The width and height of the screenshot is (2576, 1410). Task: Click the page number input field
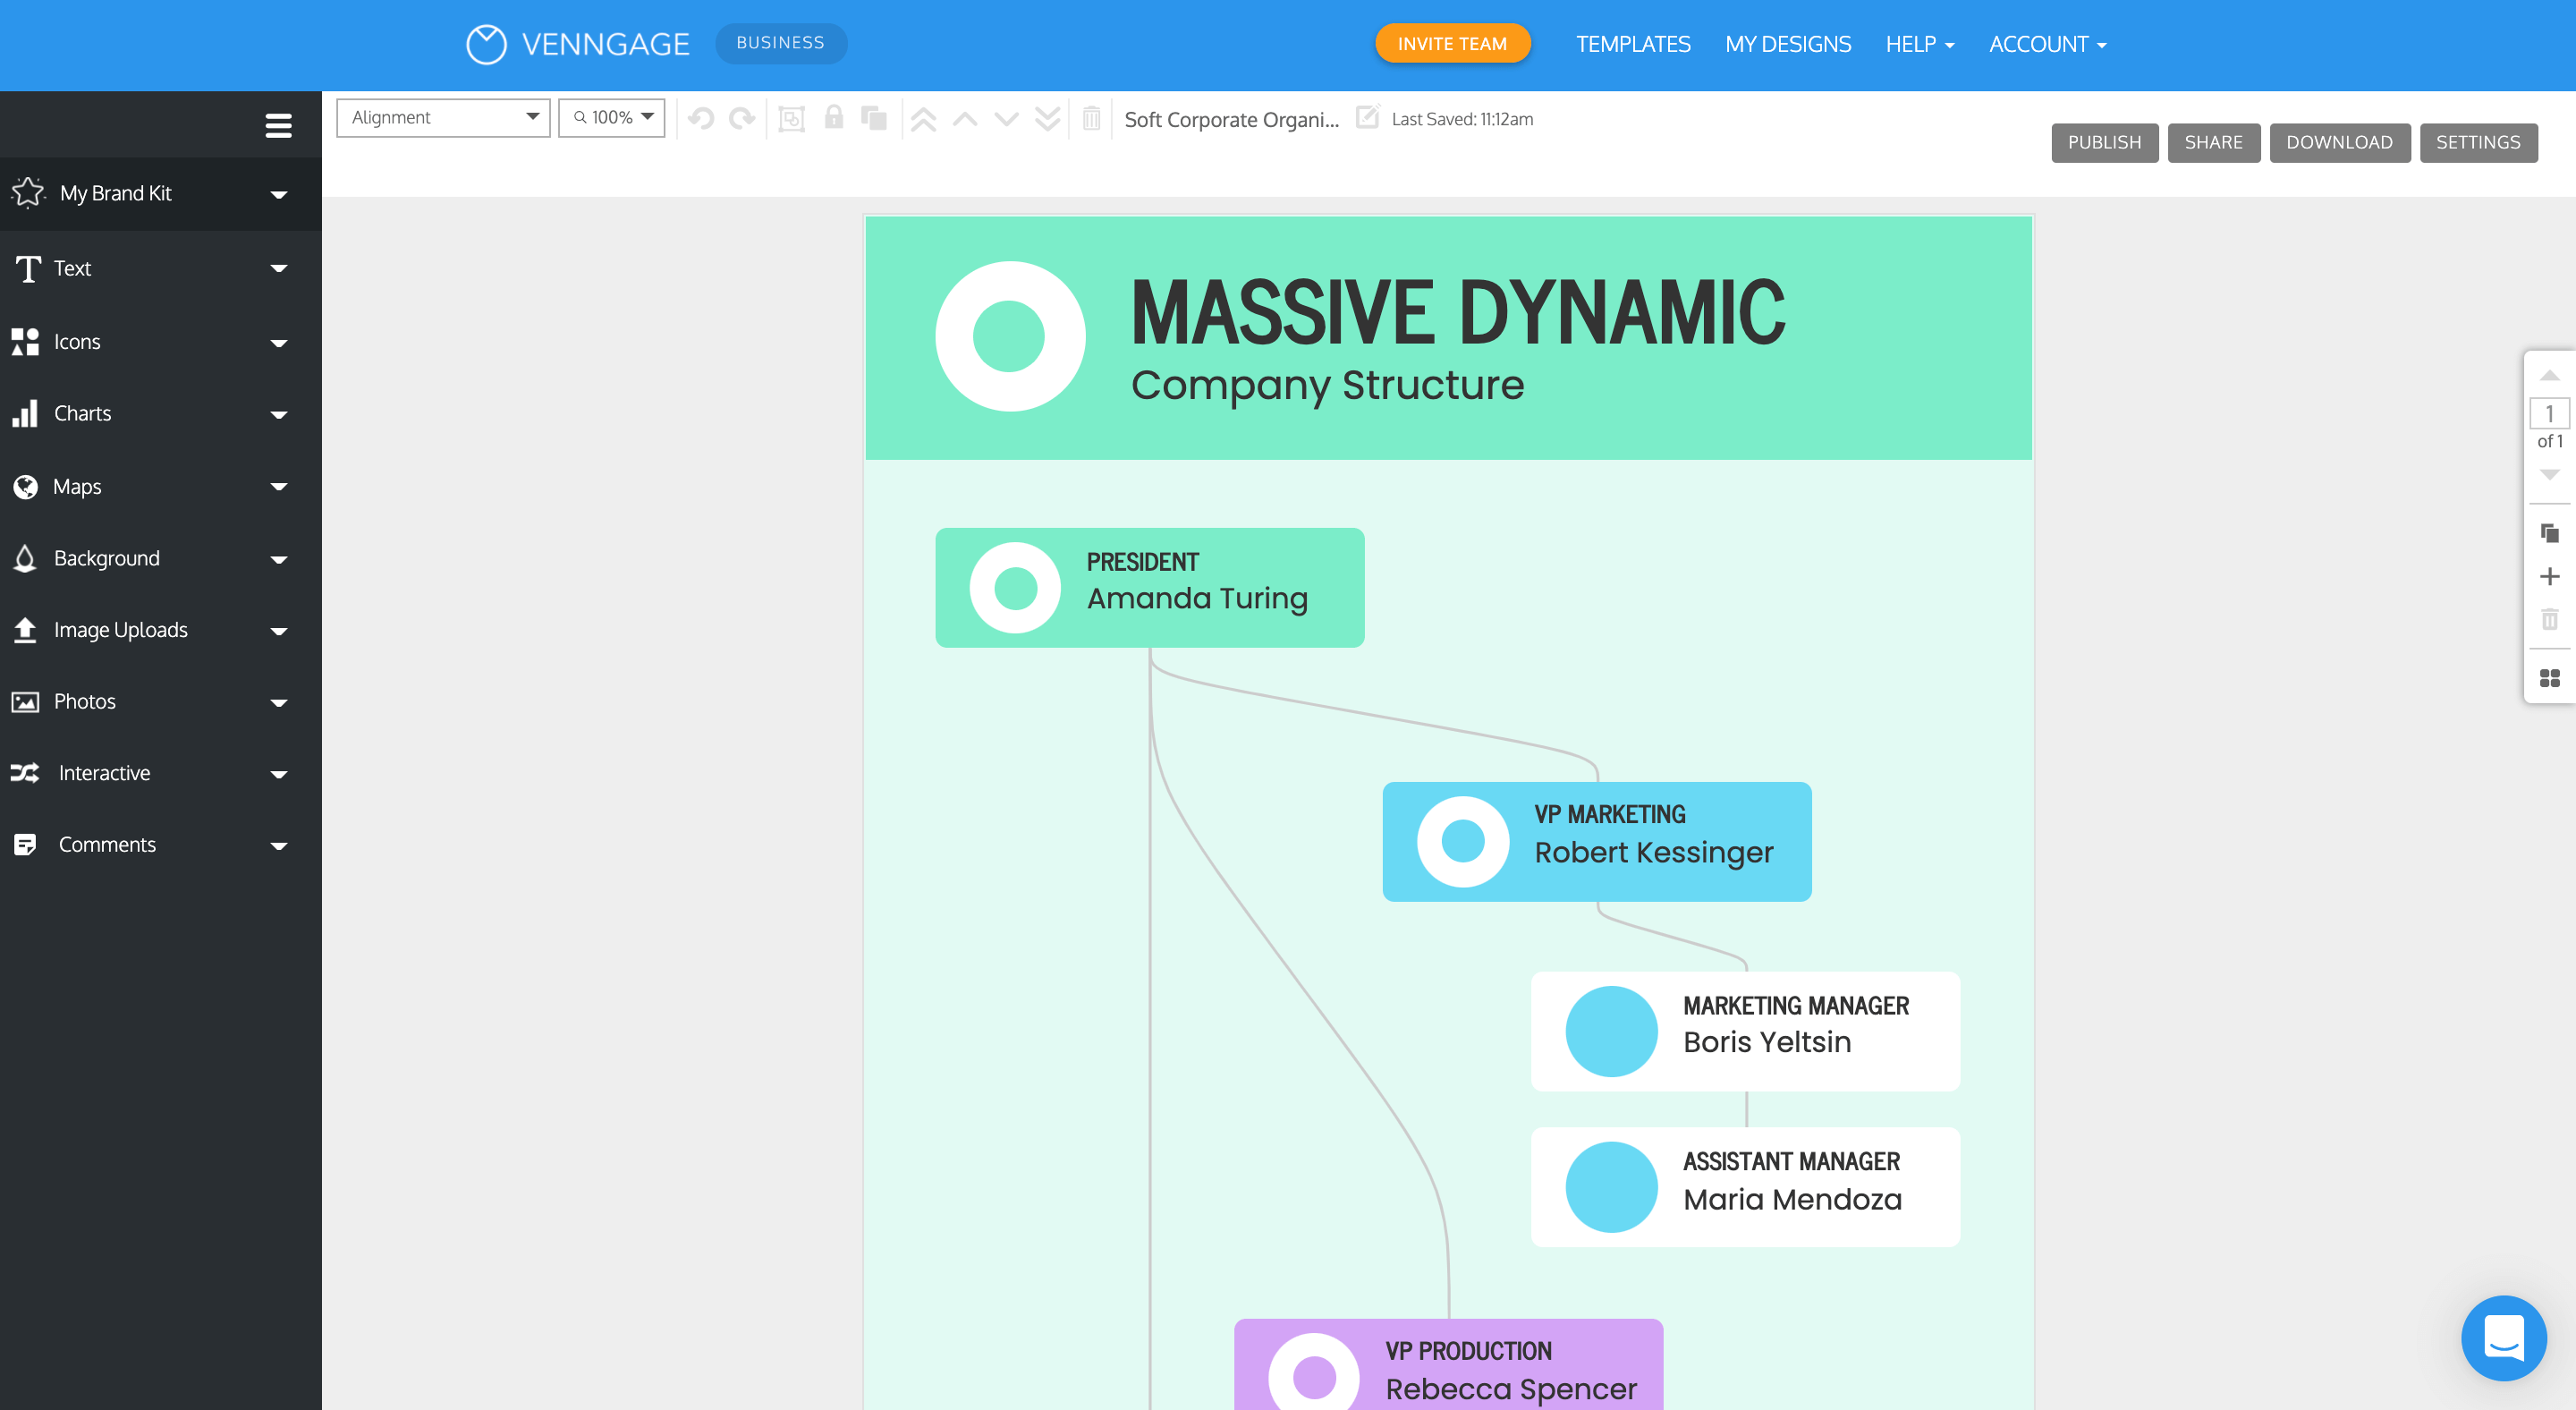pyautogui.click(x=2549, y=413)
